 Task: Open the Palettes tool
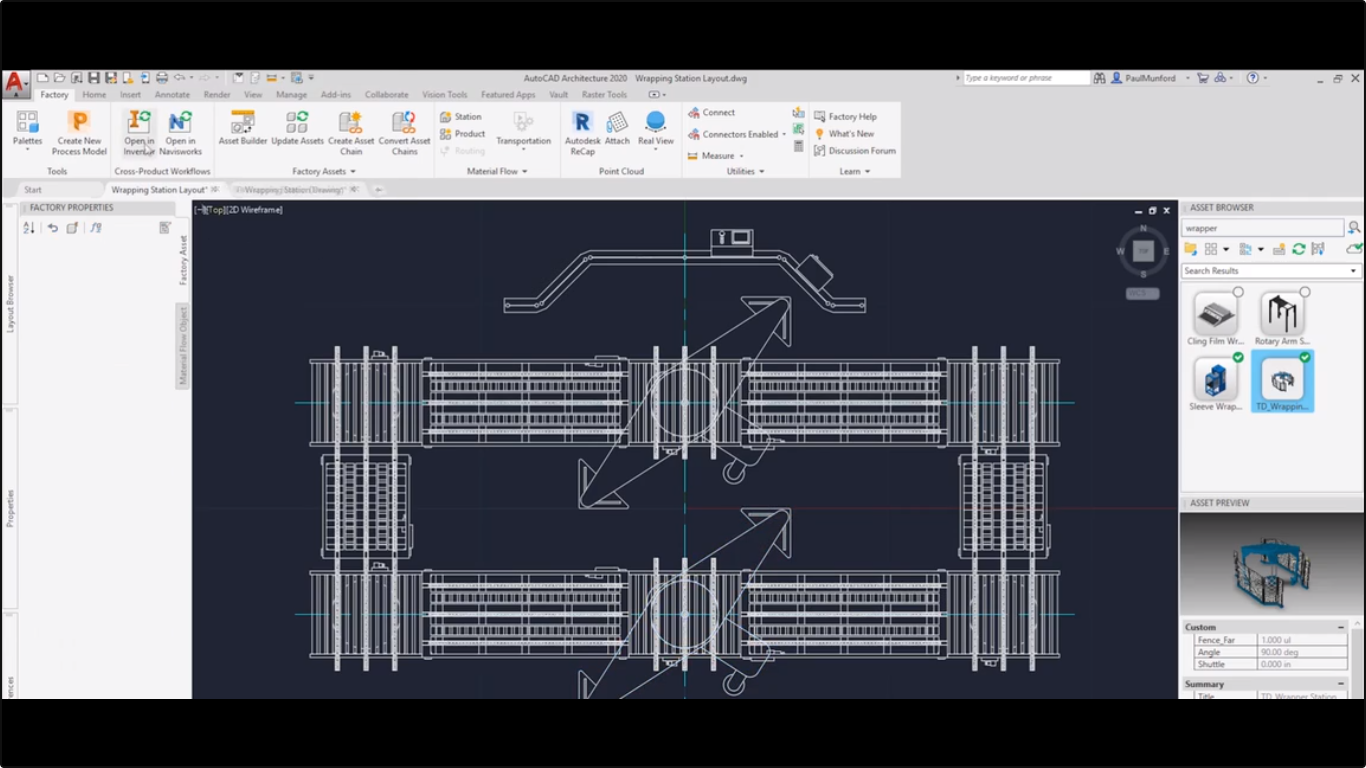click(x=28, y=132)
